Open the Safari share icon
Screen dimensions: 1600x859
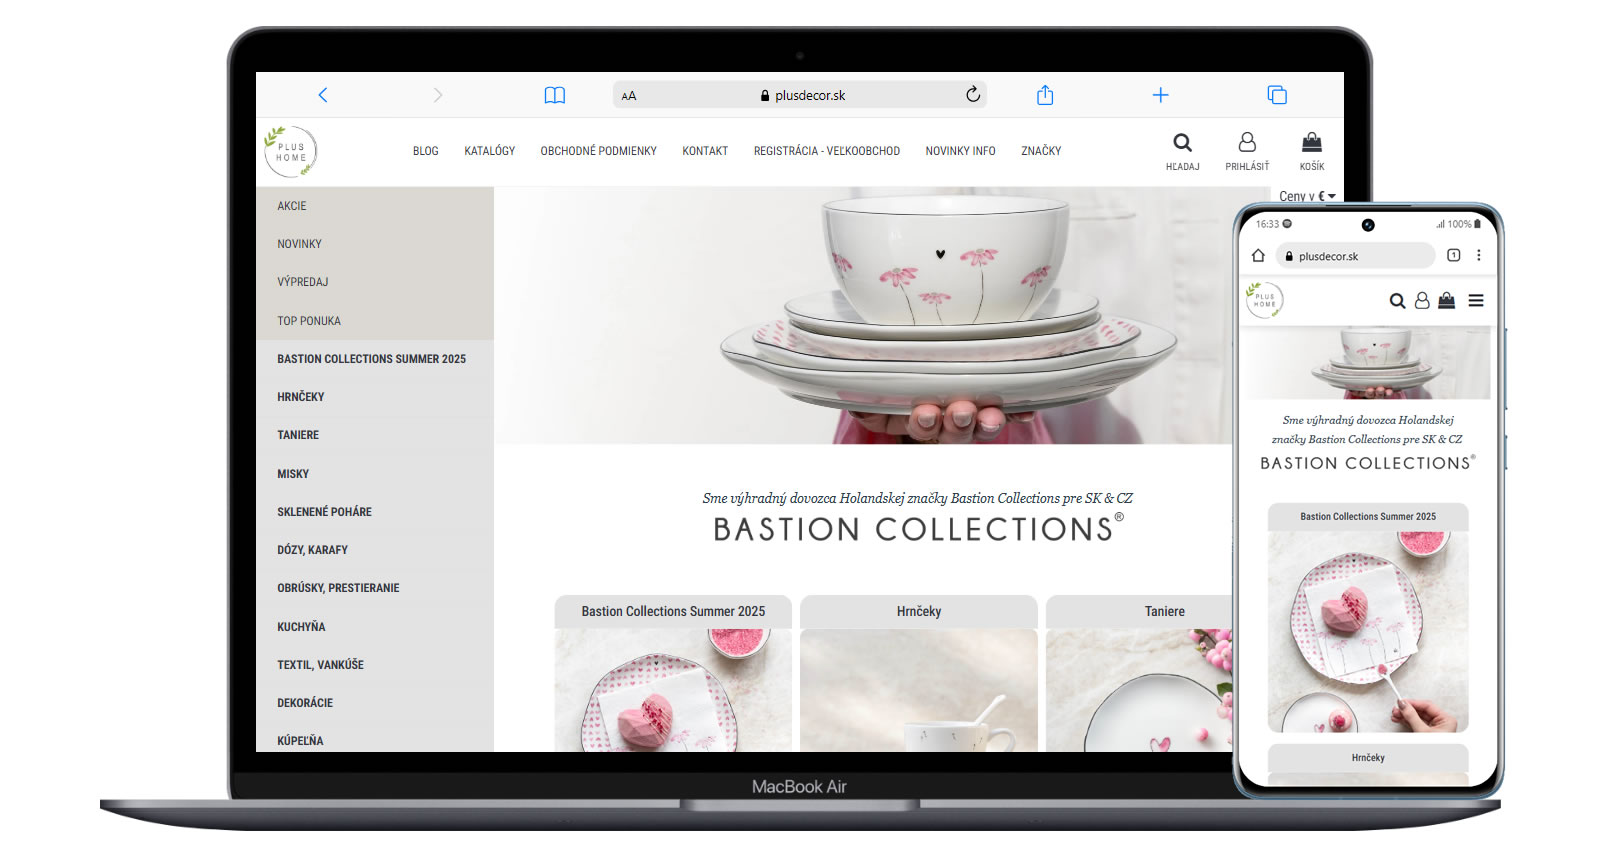tap(1045, 94)
